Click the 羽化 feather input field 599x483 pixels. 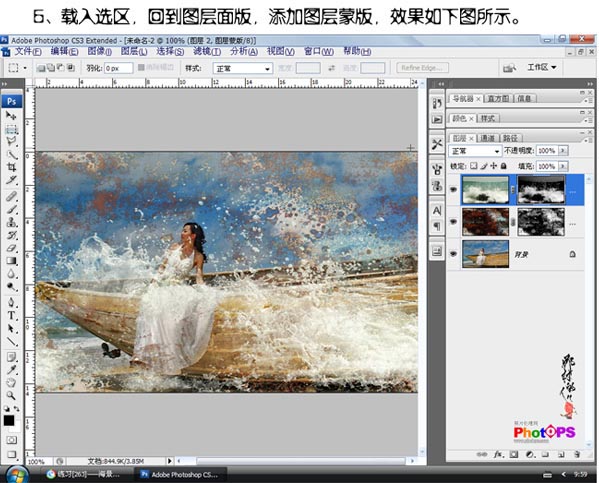(x=118, y=68)
